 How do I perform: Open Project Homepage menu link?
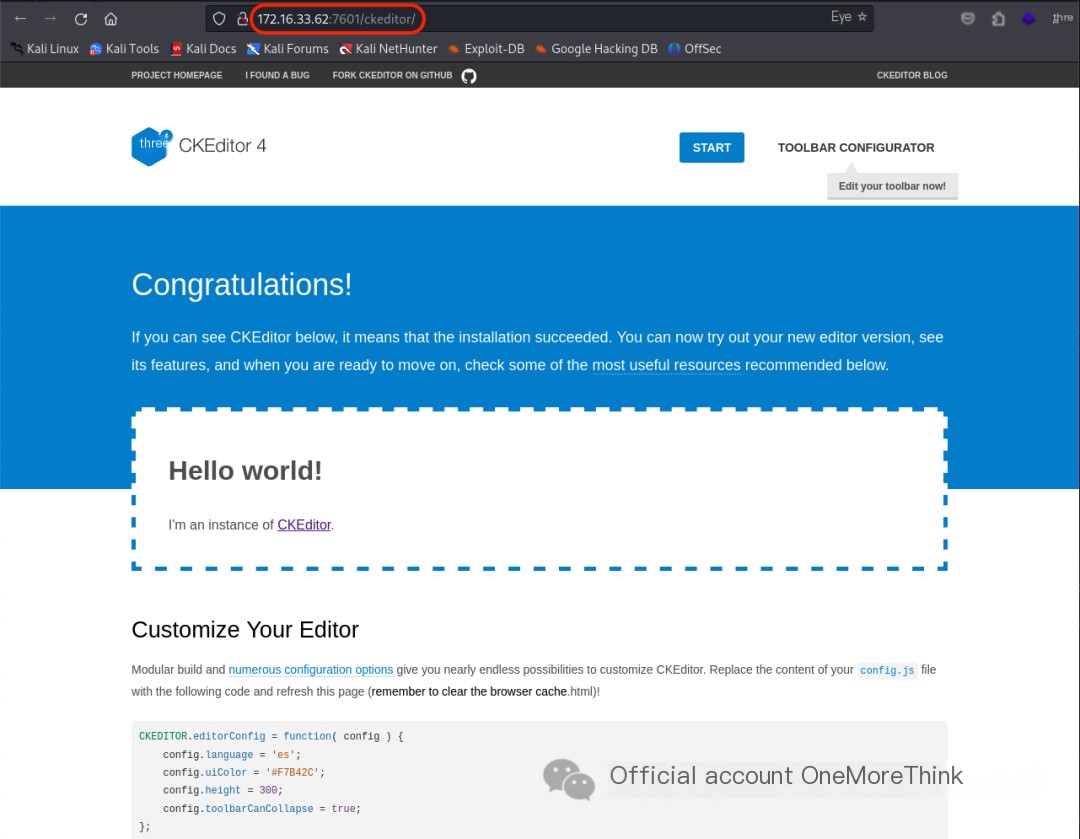point(176,75)
